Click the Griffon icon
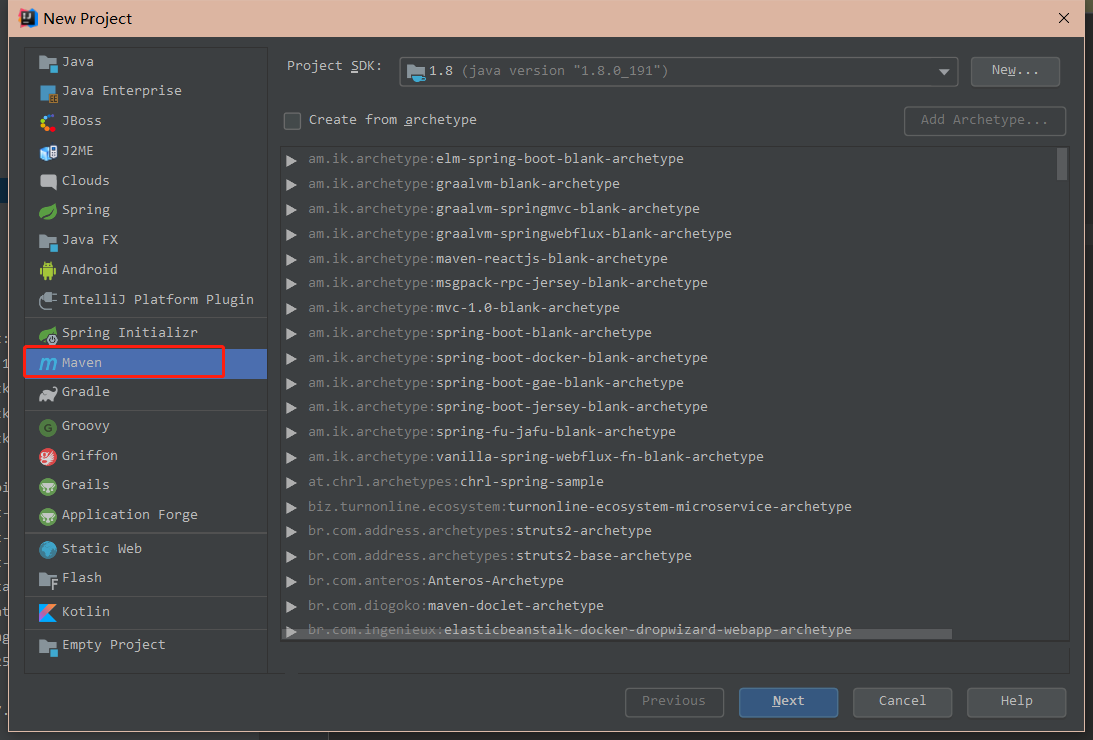The width and height of the screenshot is (1093, 740). point(48,456)
